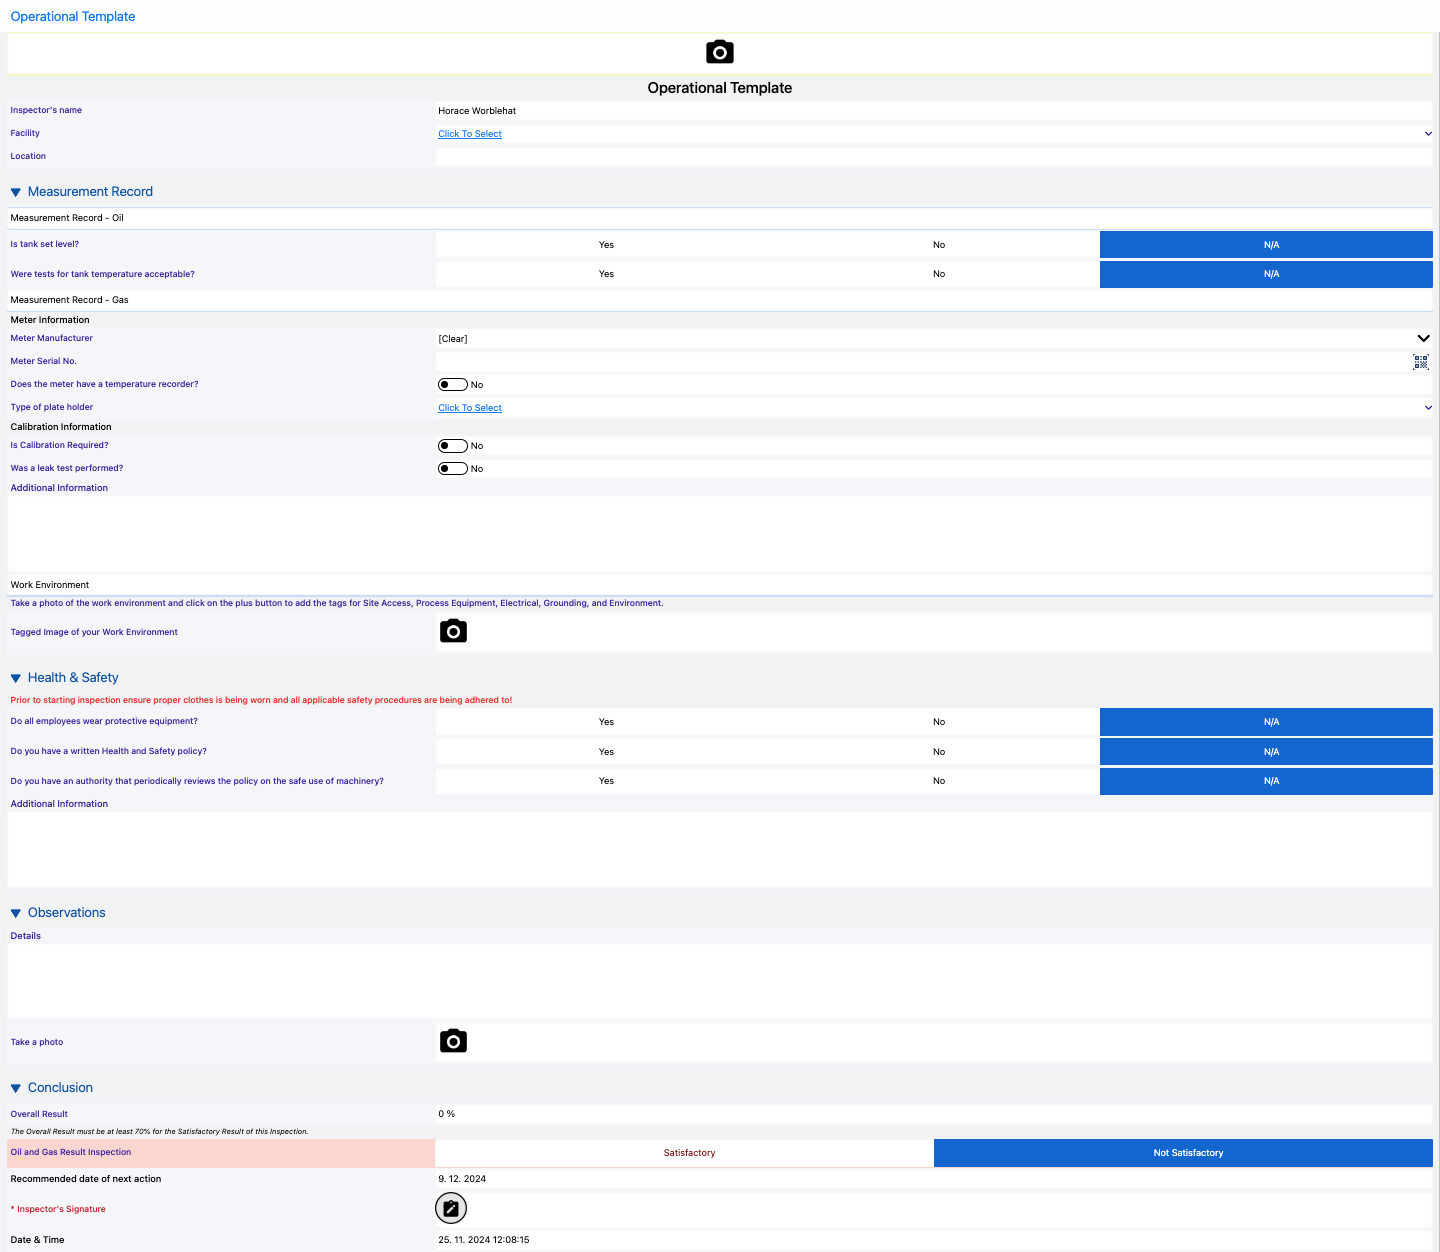The image size is (1440, 1252).
Task: Click the Location input field
Action: click(x=933, y=157)
